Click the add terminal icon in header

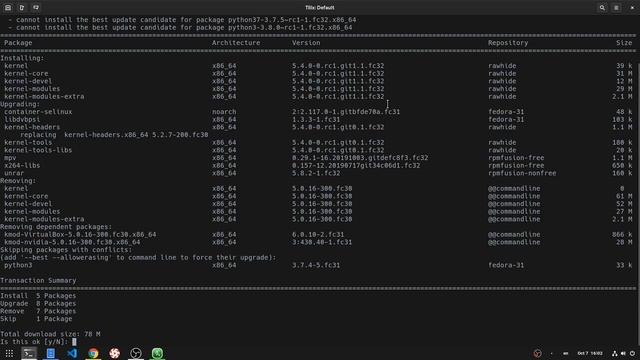coord(22,7)
